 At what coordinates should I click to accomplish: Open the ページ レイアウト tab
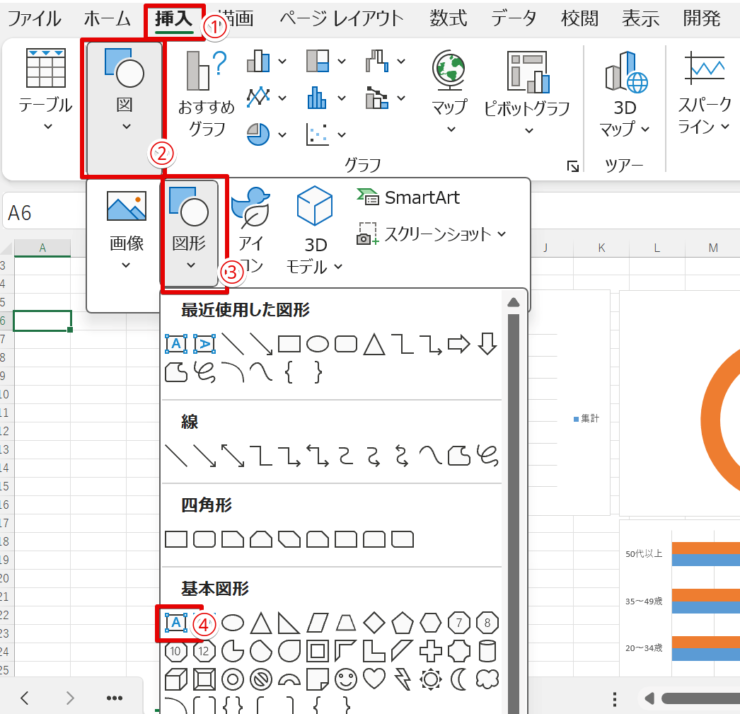341,18
